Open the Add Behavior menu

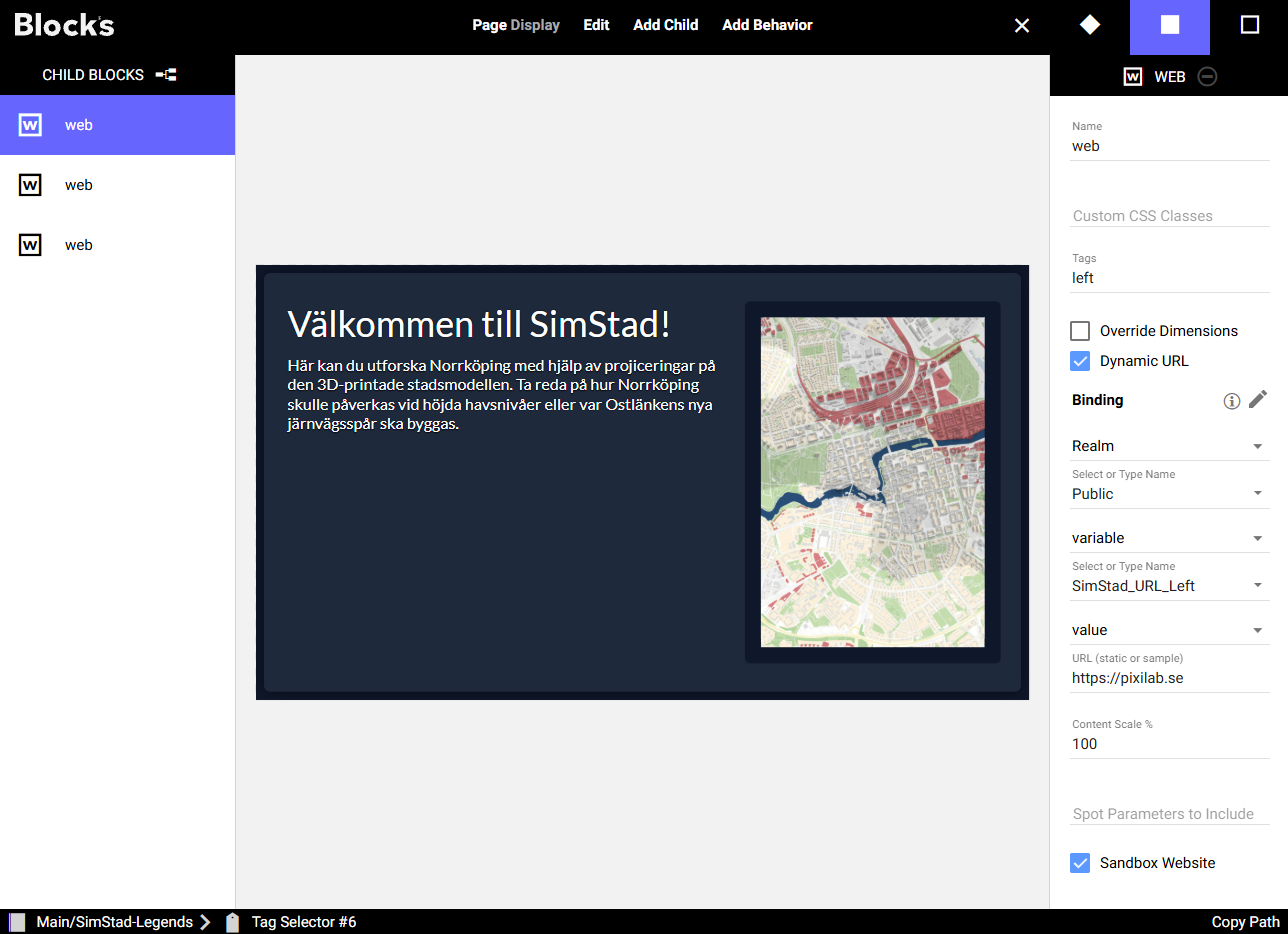768,25
